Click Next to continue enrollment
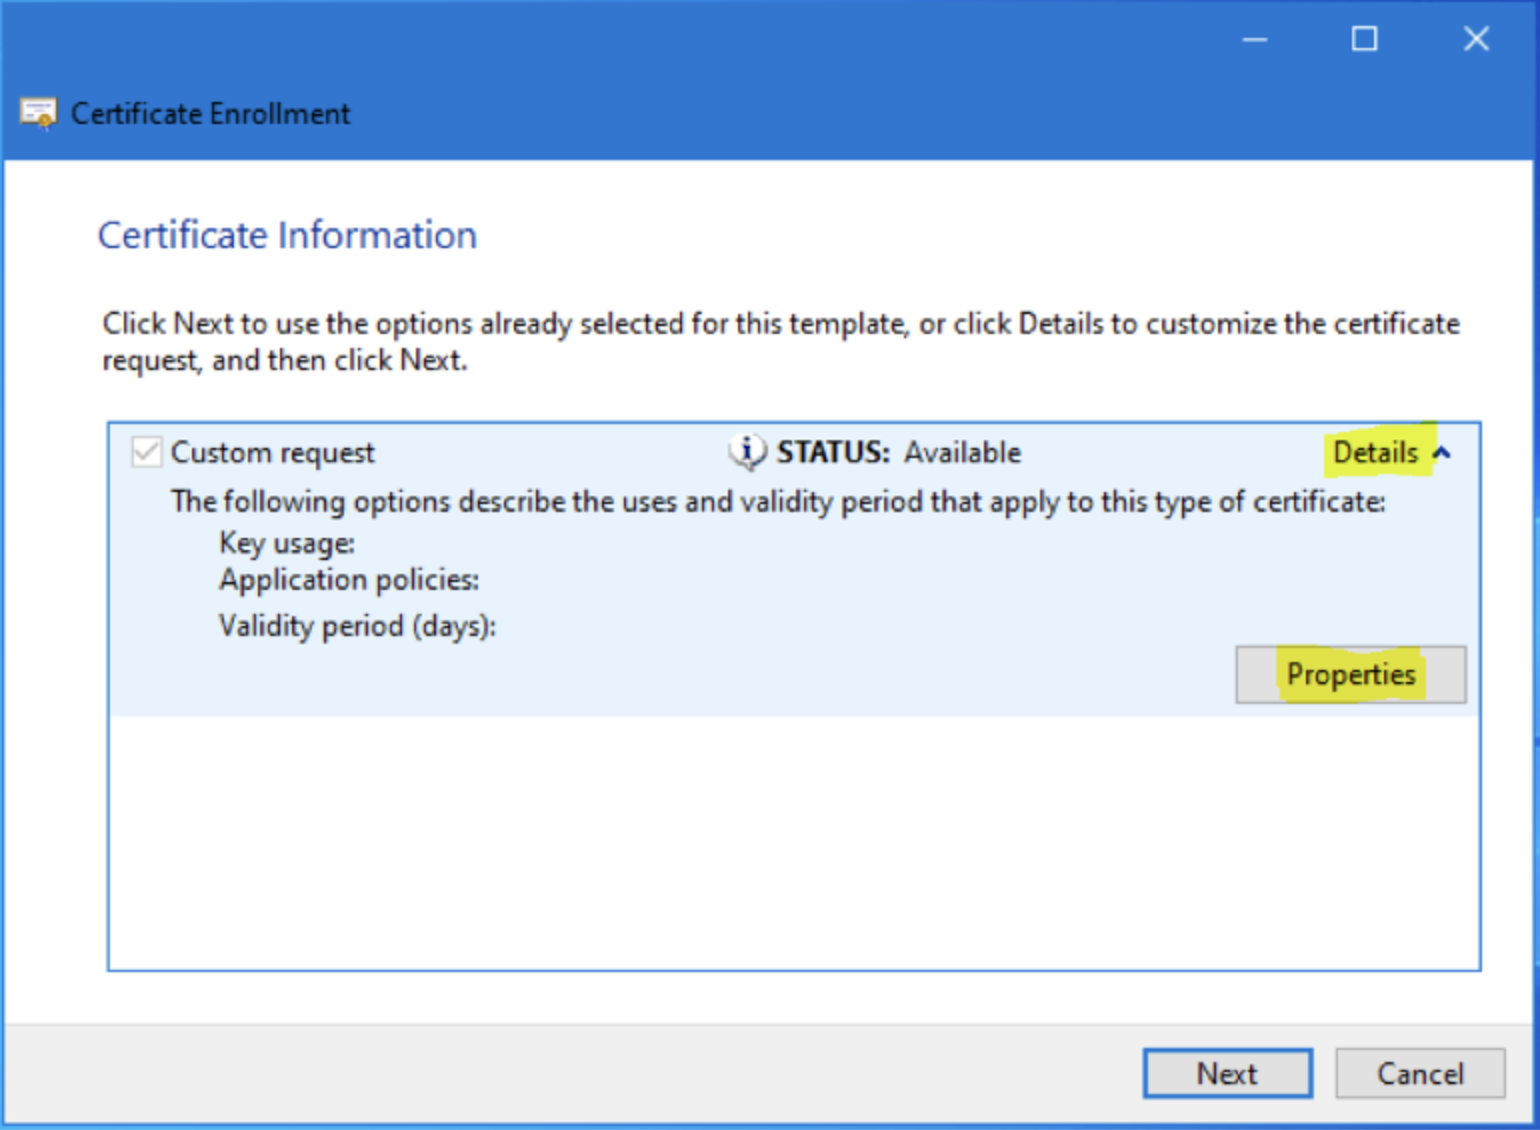 click(x=1227, y=1073)
